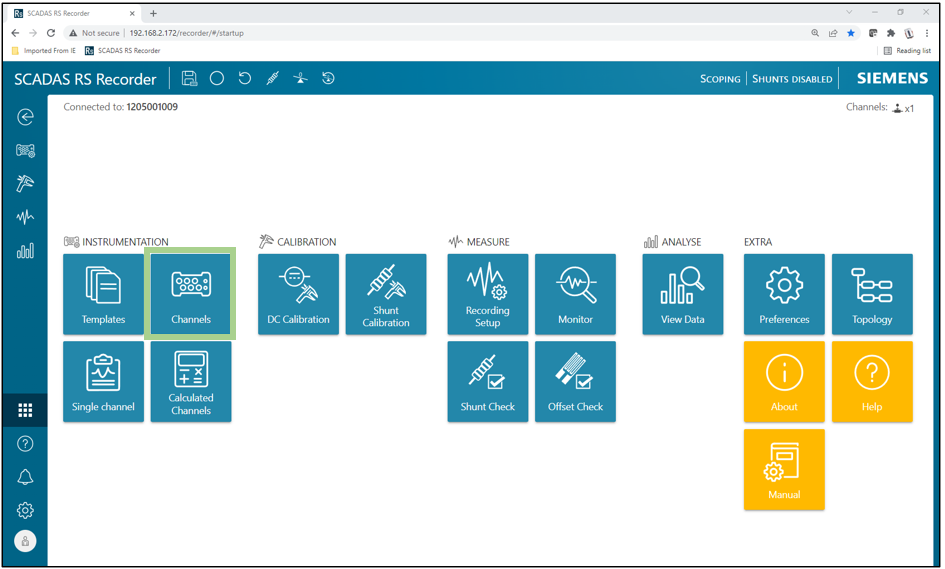Open Shunt Calibration tile
This screenshot has height=569, width=945.
(386, 294)
